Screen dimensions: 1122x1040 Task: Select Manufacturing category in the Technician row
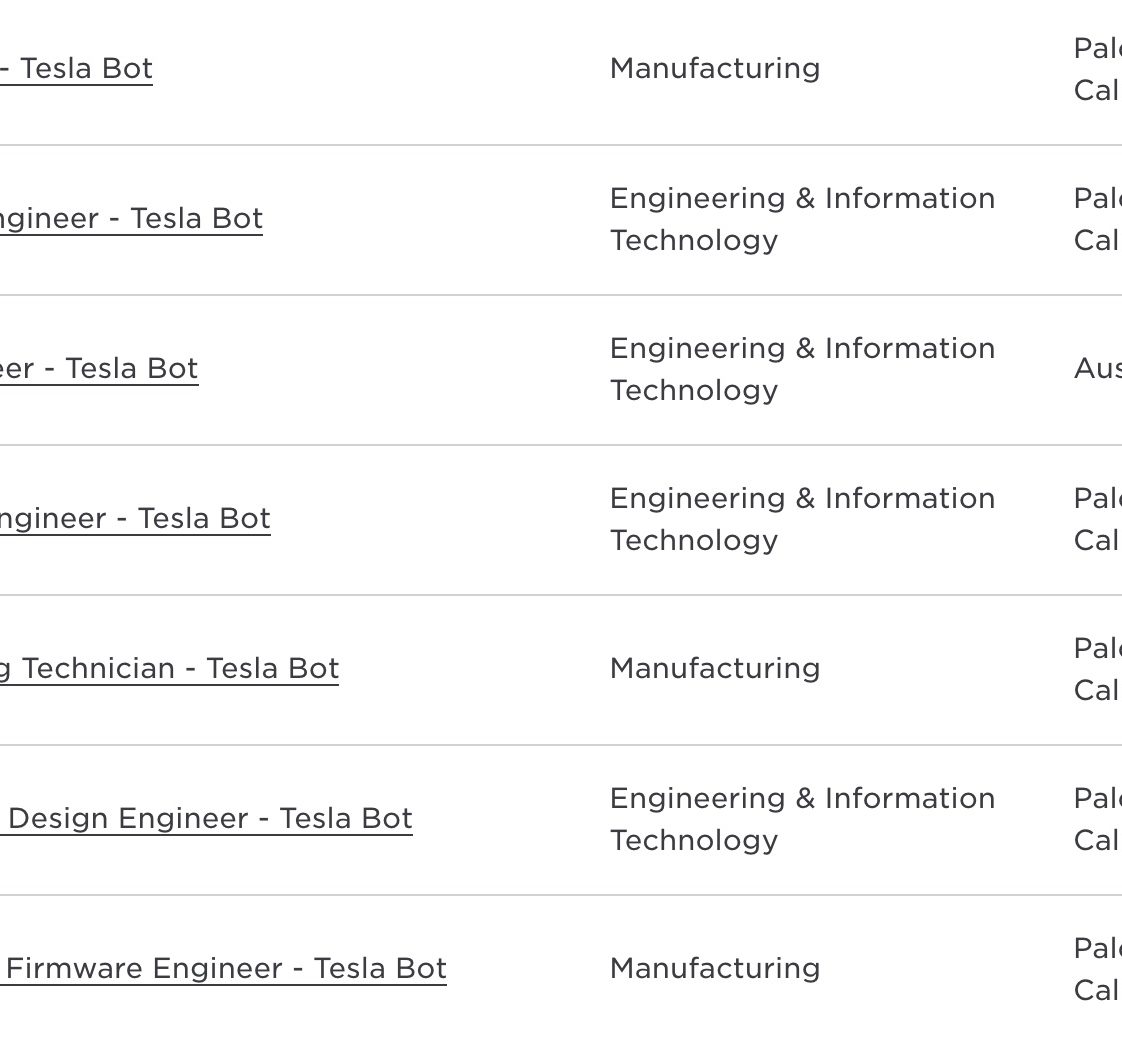click(715, 669)
